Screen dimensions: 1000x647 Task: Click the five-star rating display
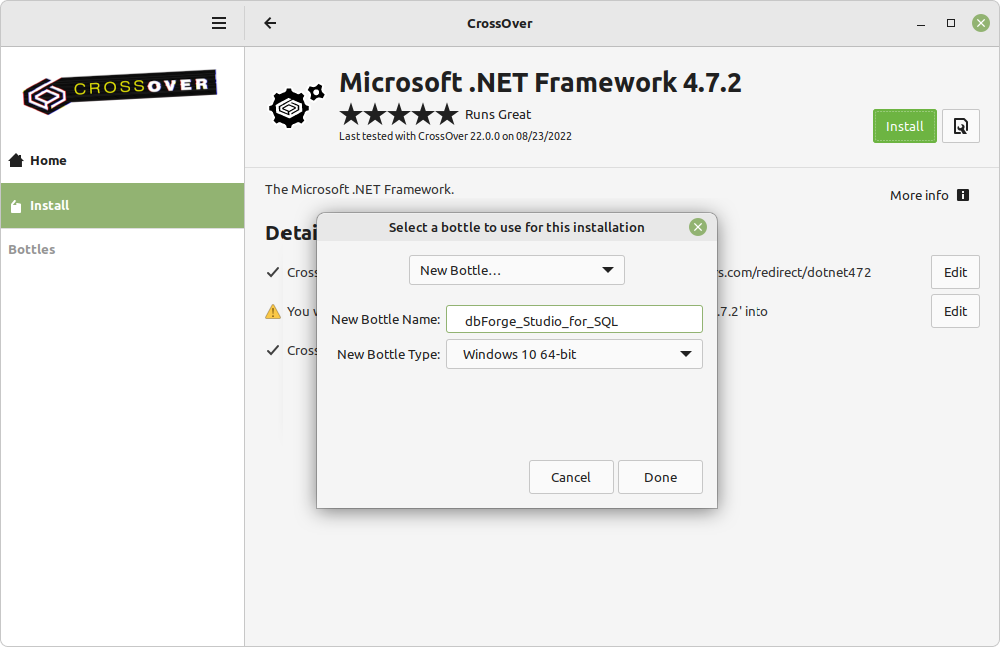coord(399,114)
